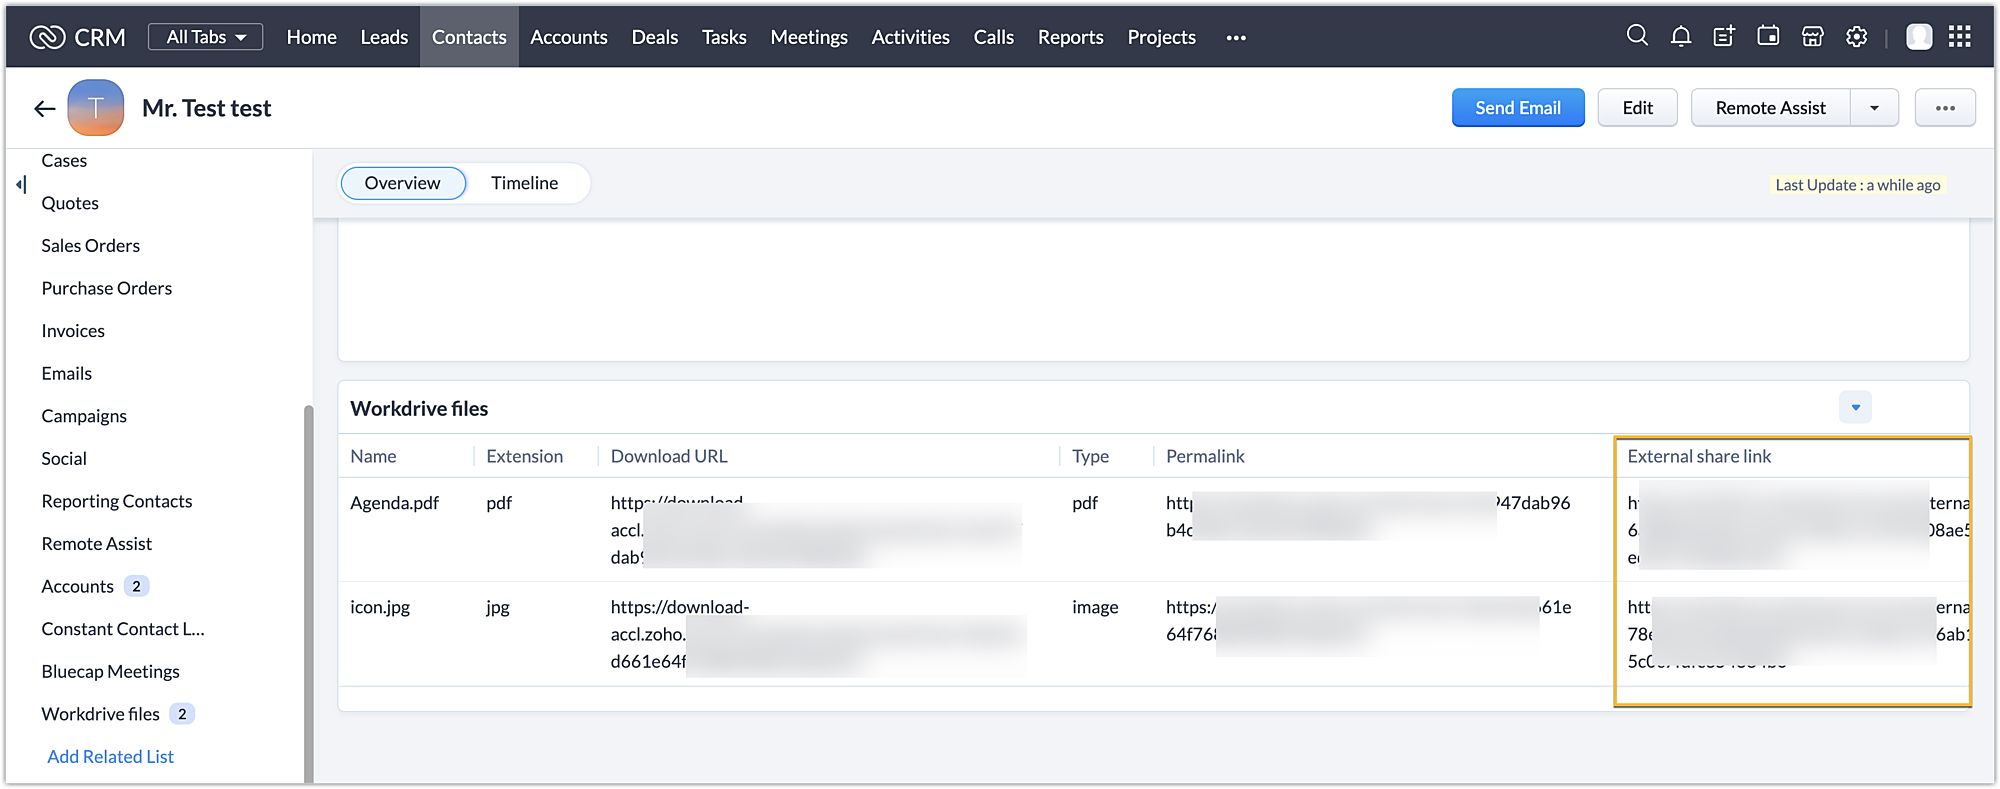Viewport: 2000px width, 789px height.
Task: Click the Remote Assist button
Action: click(1770, 108)
